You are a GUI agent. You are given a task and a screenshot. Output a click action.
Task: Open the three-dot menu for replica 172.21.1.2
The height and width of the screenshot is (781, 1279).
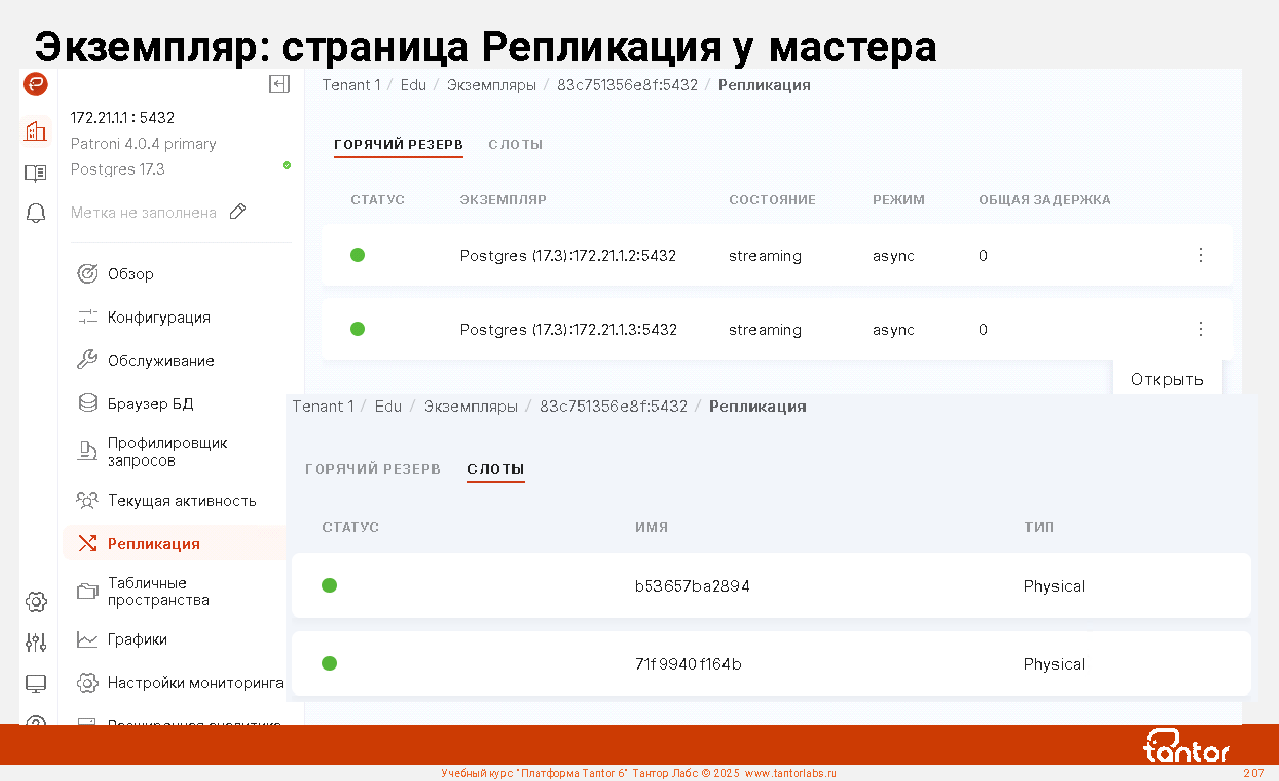[1201, 256]
